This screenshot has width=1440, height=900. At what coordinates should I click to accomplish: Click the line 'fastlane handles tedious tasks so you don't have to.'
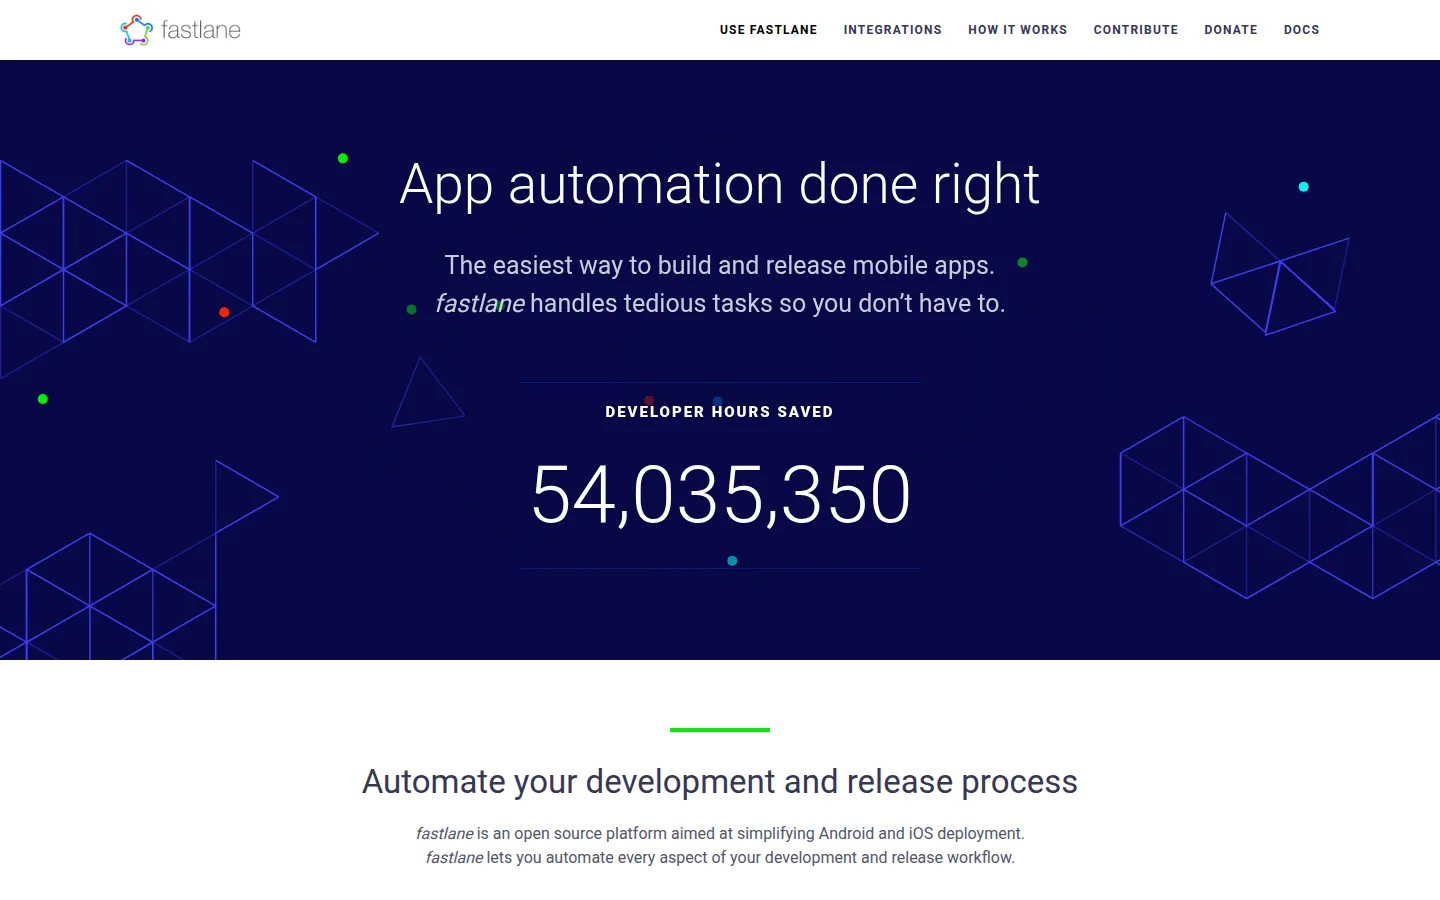pyautogui.click(x=720, y=303)
